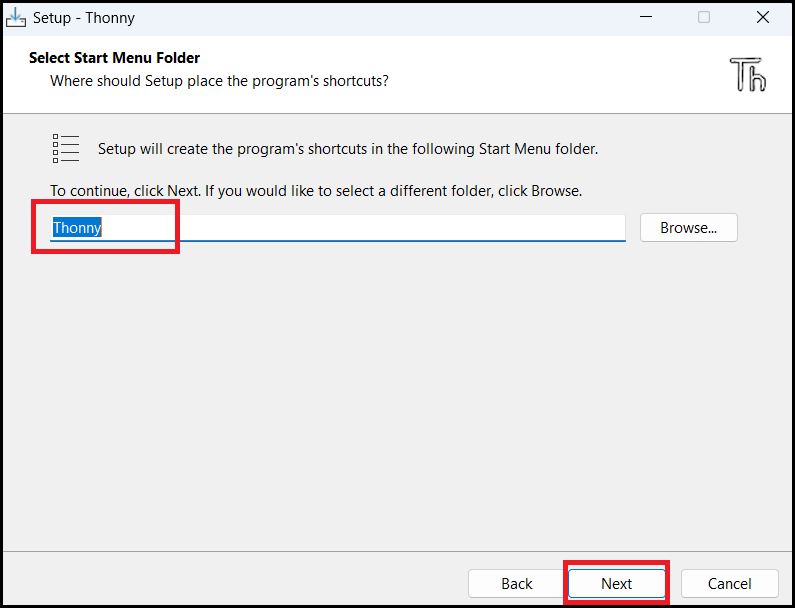Click the white header panel background

pos(558,74)
